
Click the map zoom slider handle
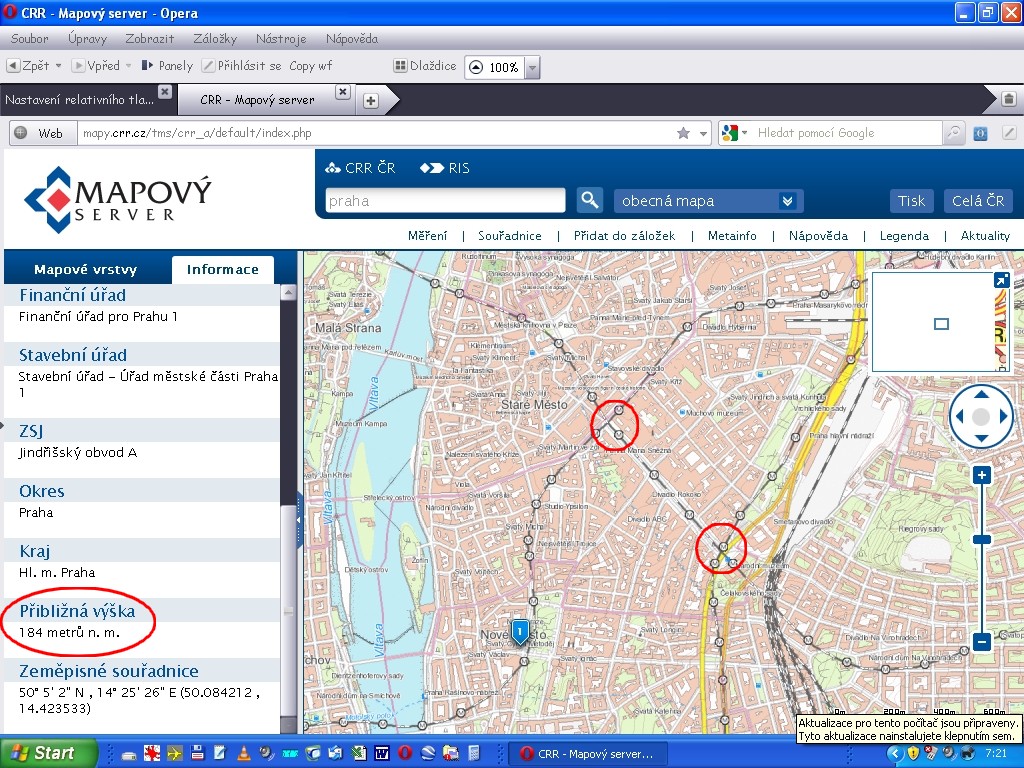pos(982,539)
